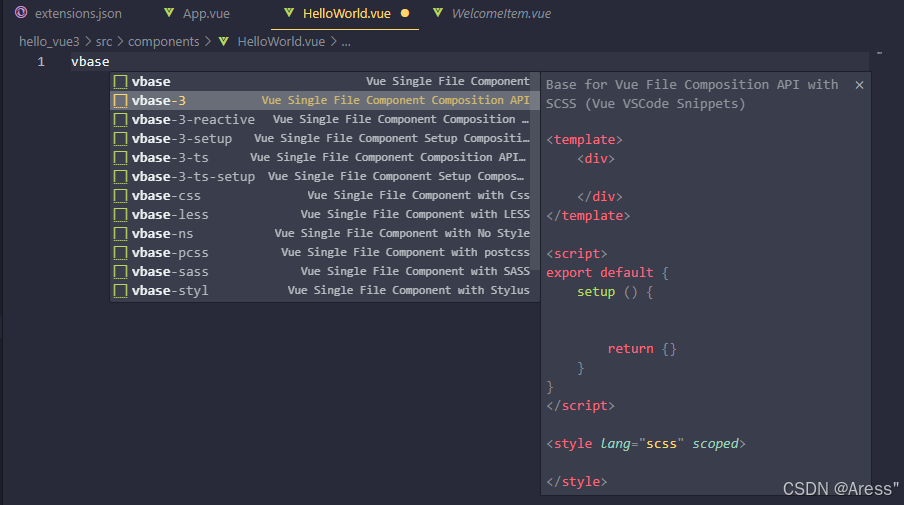904x505 pixels.
Task: Click the snippet icon beside vbase-3-ts-setup
Action: (120, 176)
